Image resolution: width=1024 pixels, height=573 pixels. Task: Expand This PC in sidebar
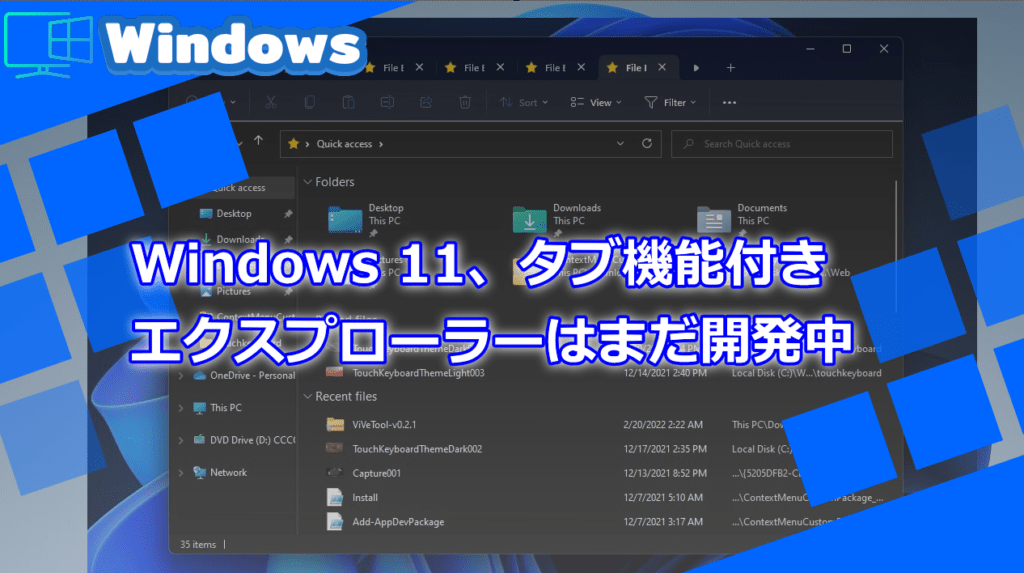tap(181, 408)
